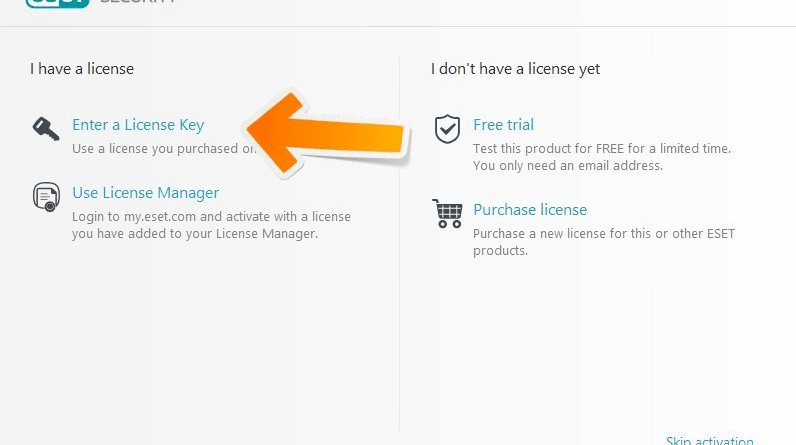This screenshot has width=796, height=445.
Task: Skip activation using the bottom link
Action: 709,440
